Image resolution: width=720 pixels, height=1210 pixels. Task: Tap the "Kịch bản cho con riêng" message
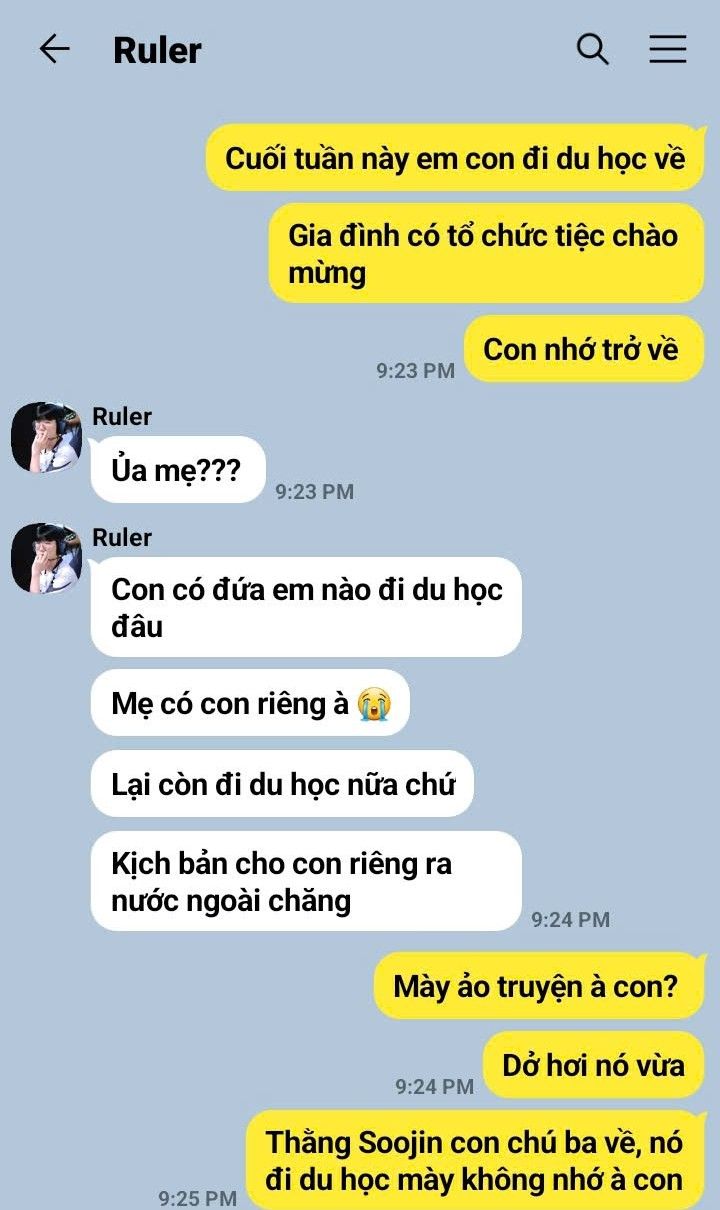pyautogui.click(x=306, y=881)
